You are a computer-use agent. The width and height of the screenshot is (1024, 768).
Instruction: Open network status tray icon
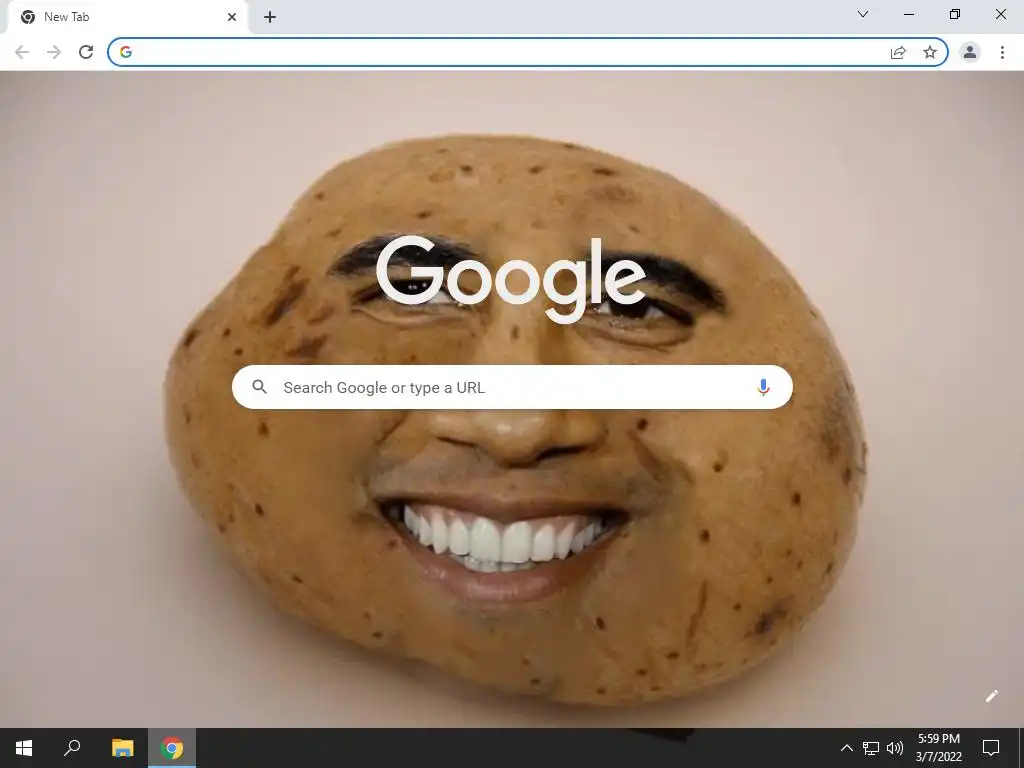871,748
